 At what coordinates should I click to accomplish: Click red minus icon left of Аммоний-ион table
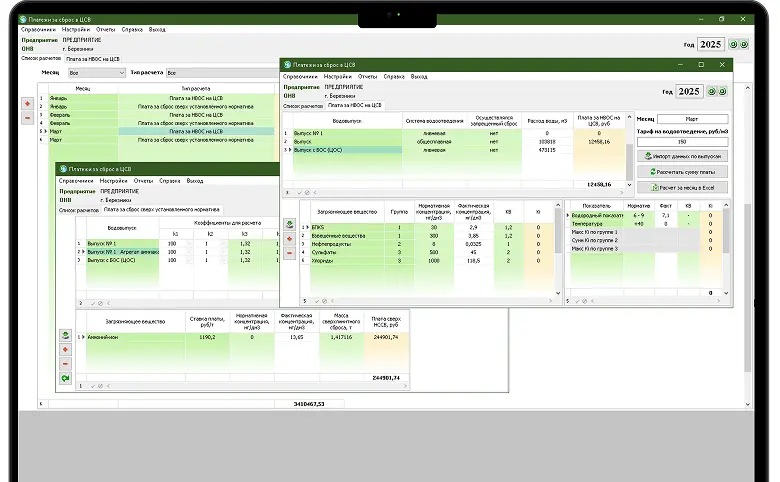click(x=66, y=364)
